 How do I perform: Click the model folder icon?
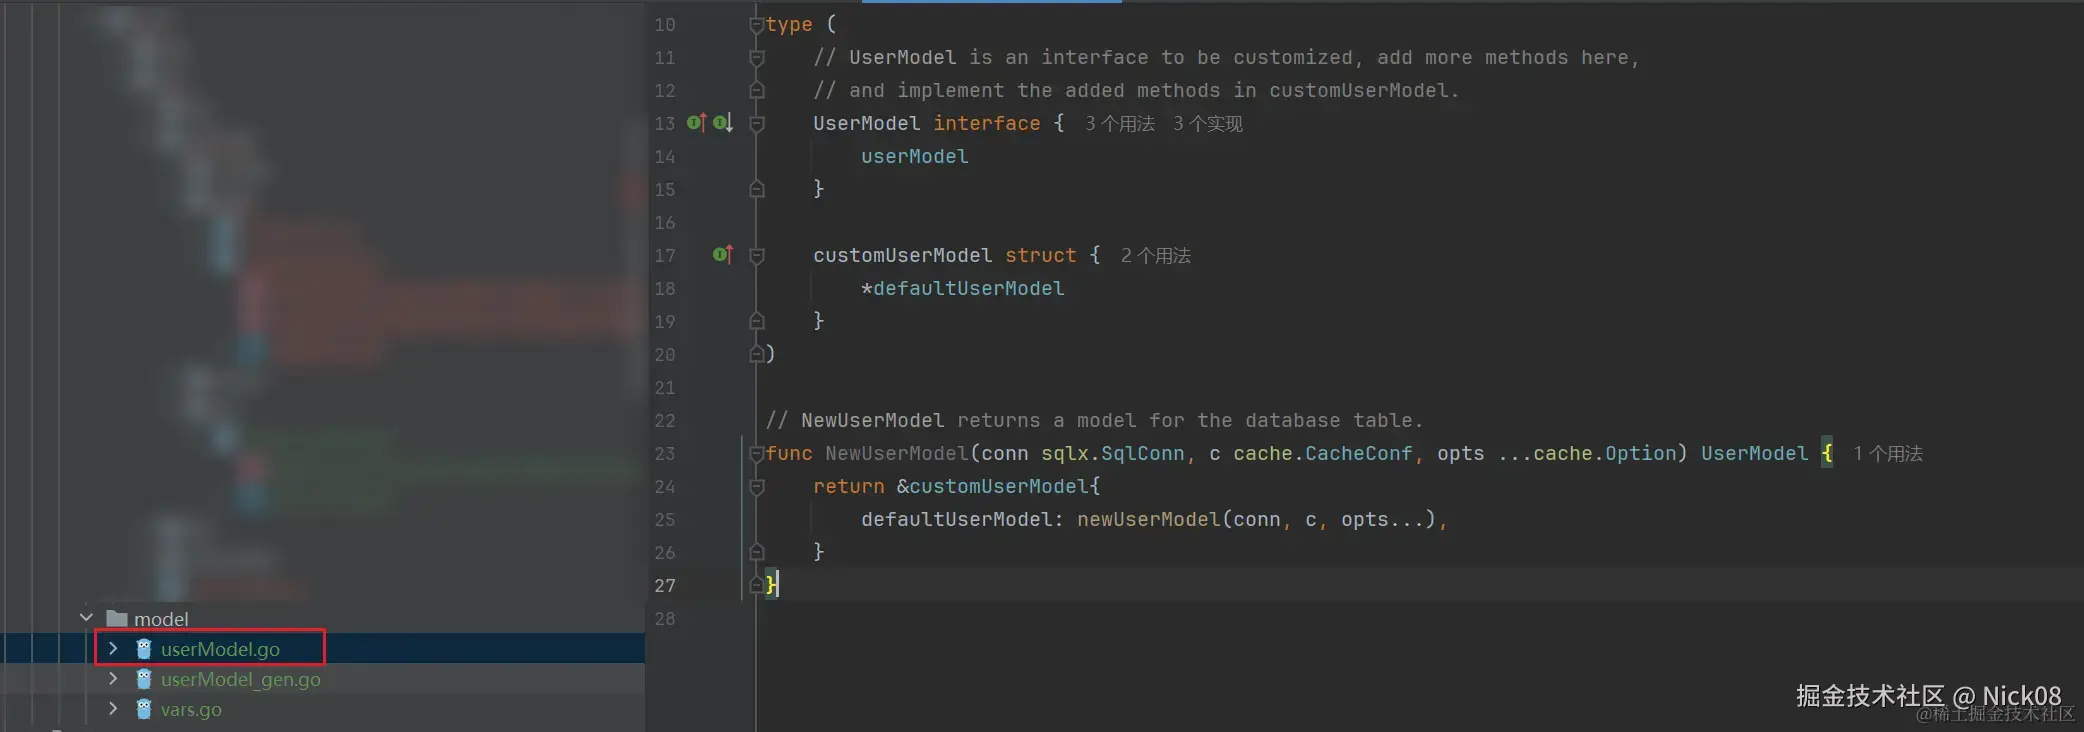tap(117, 618)
